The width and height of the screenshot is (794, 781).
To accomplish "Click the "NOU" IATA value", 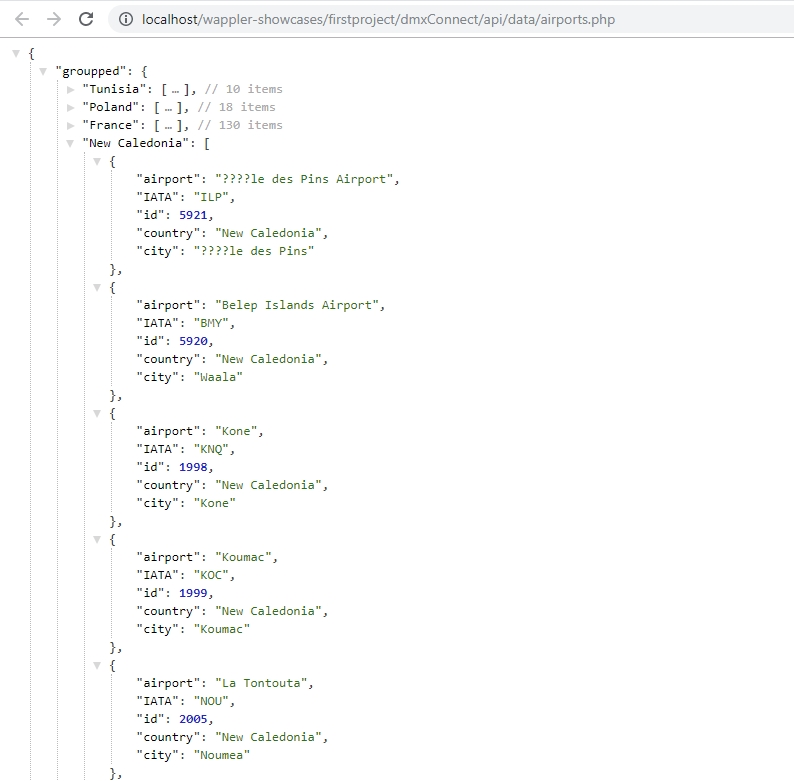I will (x=212, y=701).
